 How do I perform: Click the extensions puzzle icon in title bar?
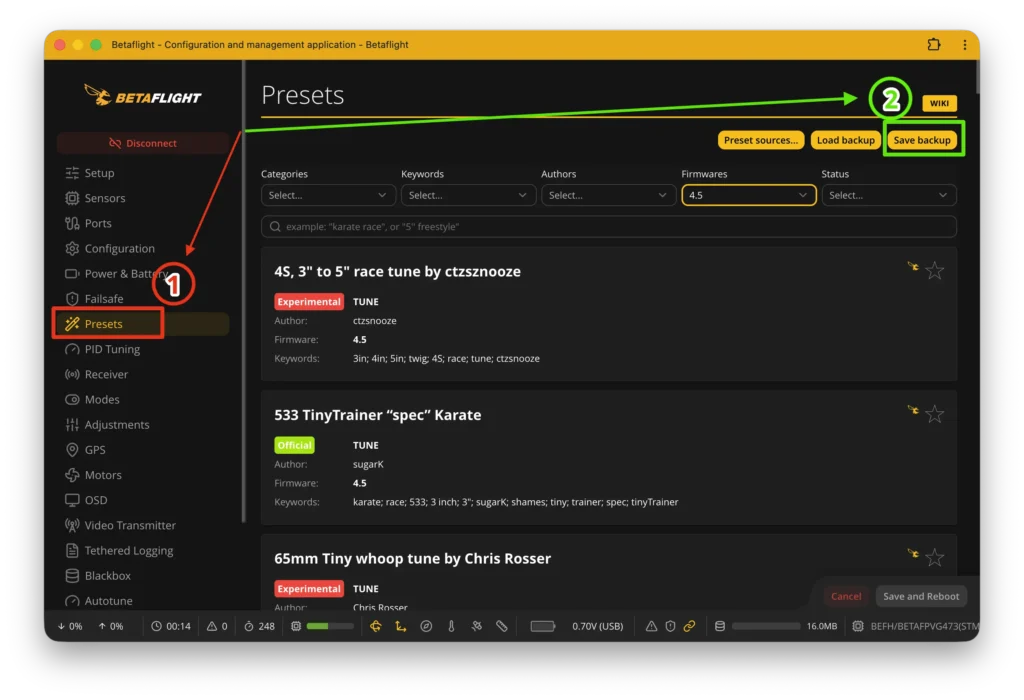(x=934, y=44)
